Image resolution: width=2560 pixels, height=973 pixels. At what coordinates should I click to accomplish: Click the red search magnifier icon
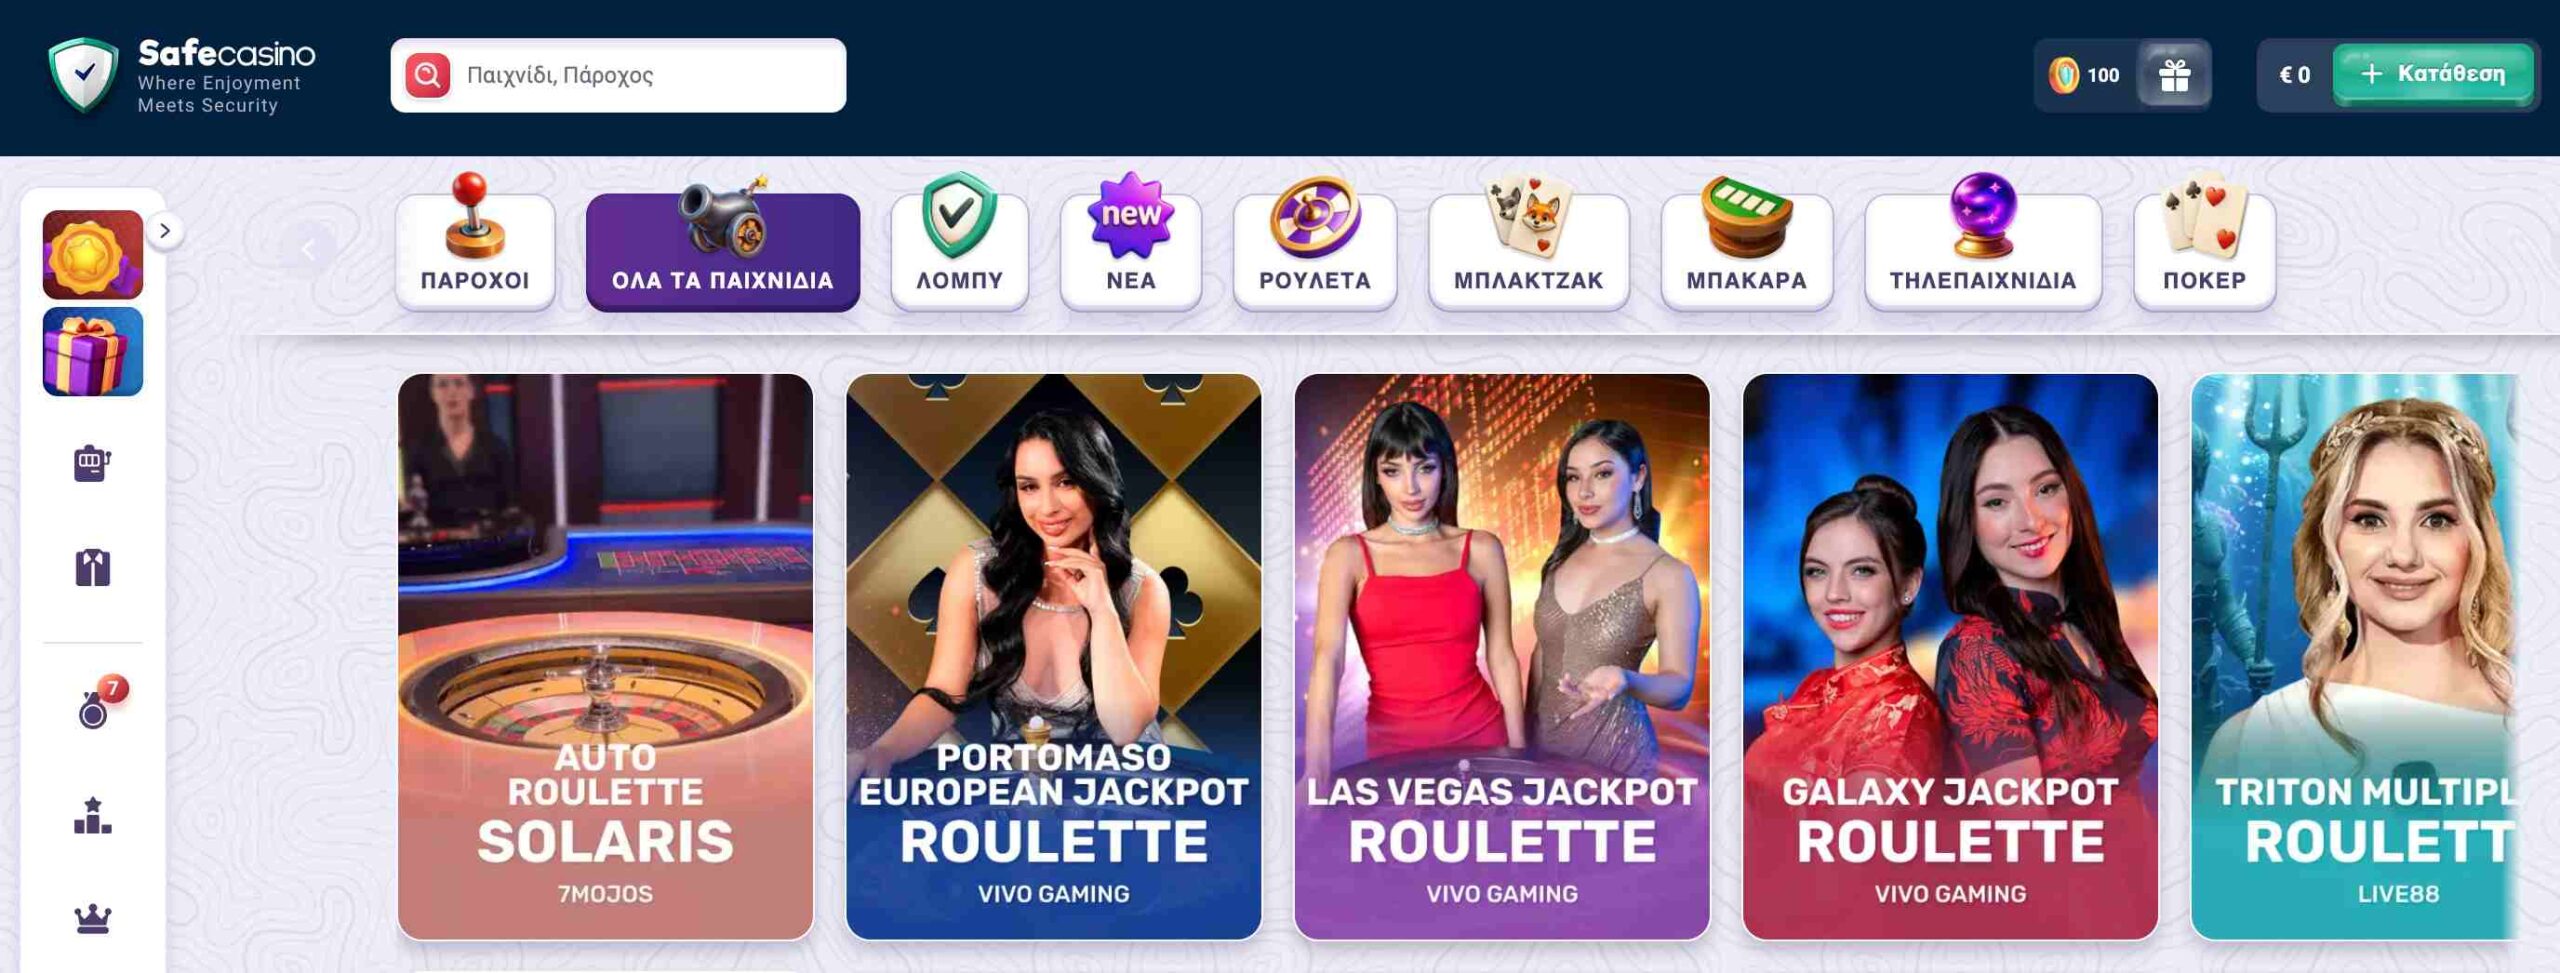point(427,75)
